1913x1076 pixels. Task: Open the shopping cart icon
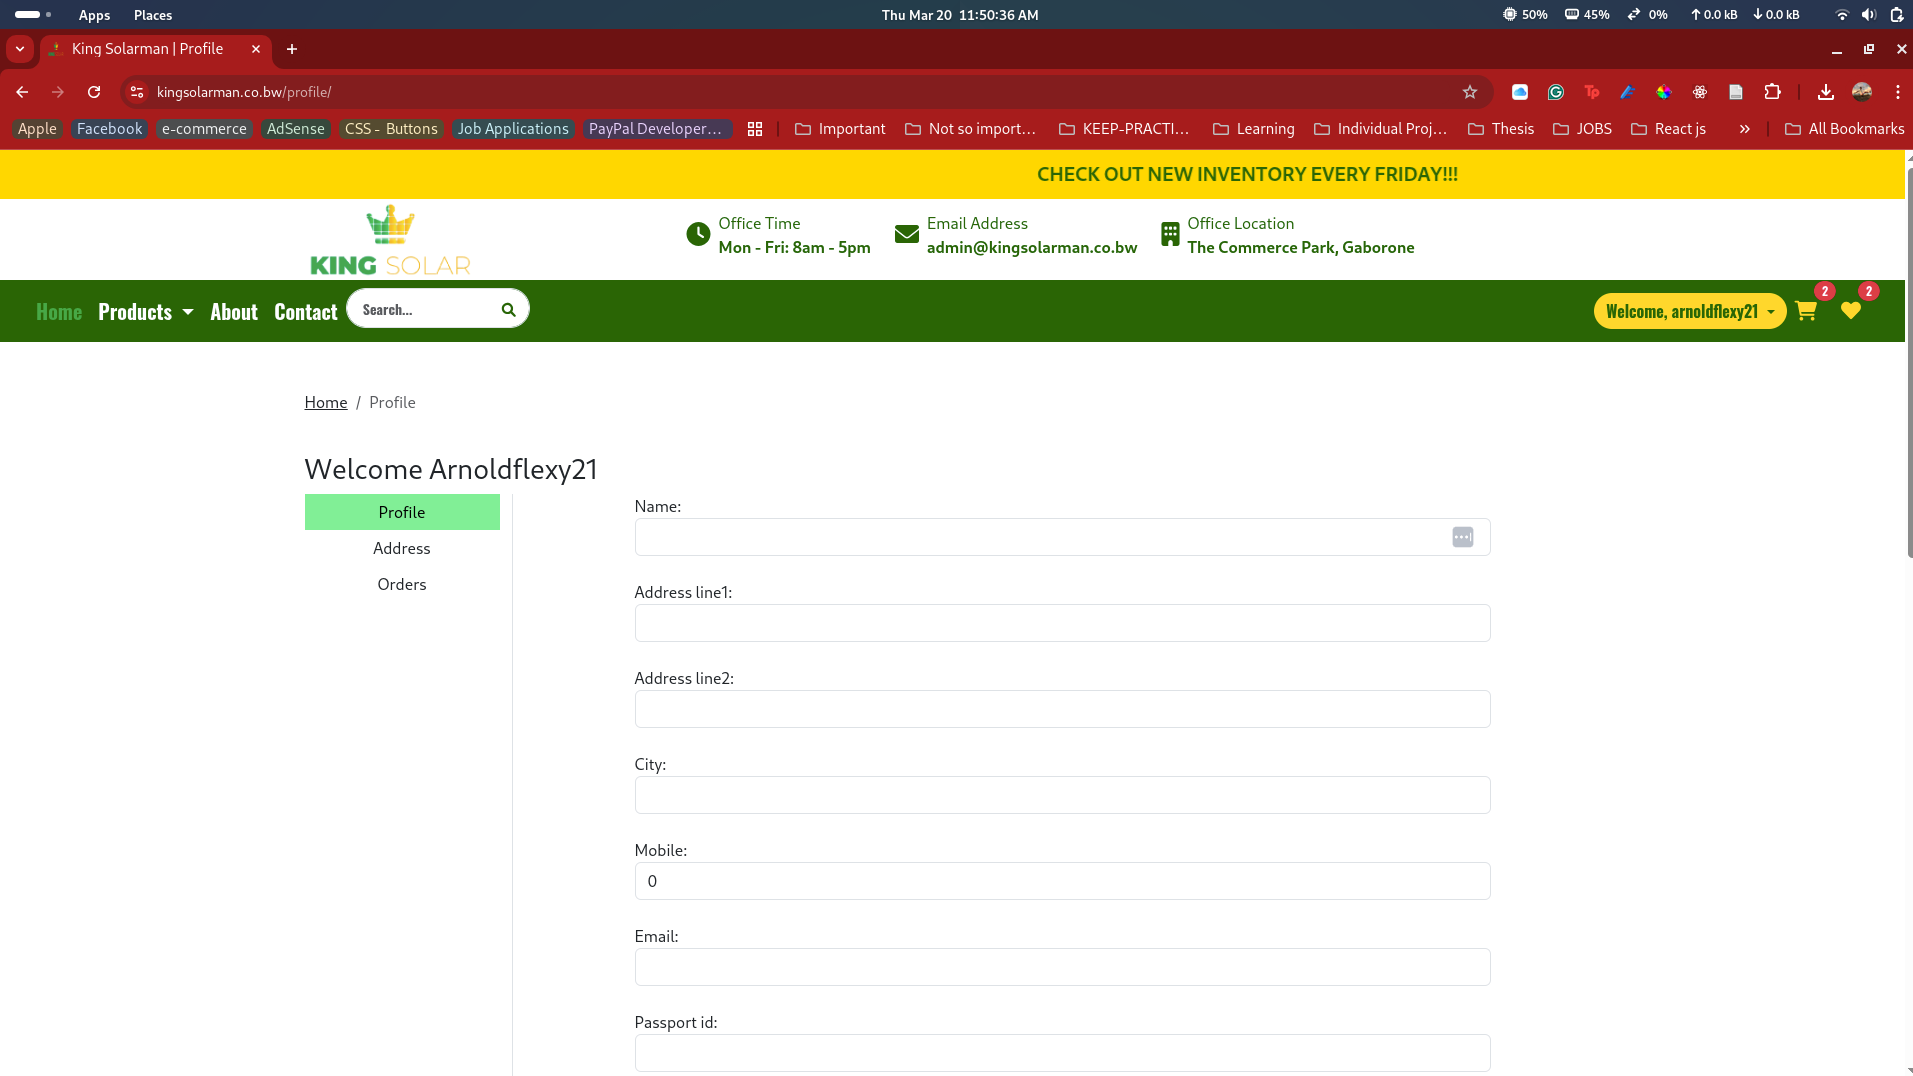1805,311
